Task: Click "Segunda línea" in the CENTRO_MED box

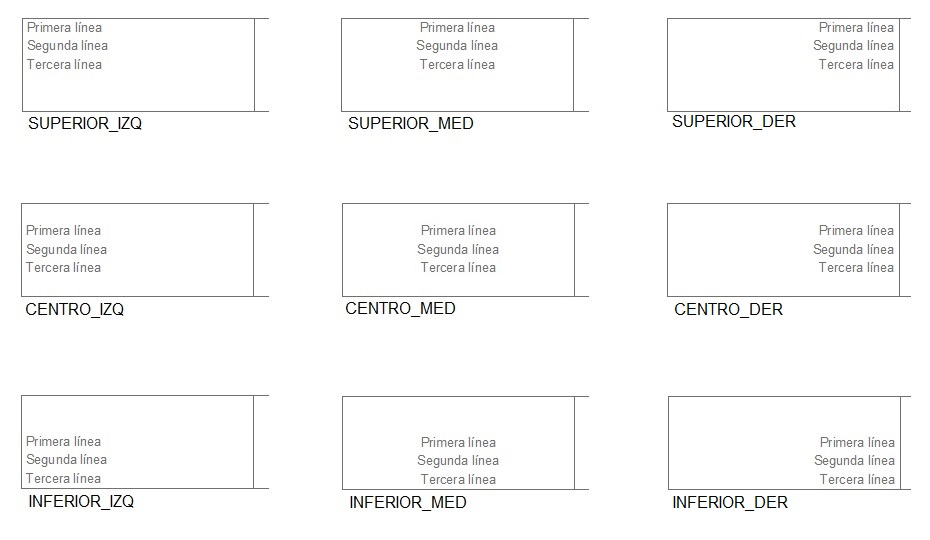Action: tap(458, 249)
